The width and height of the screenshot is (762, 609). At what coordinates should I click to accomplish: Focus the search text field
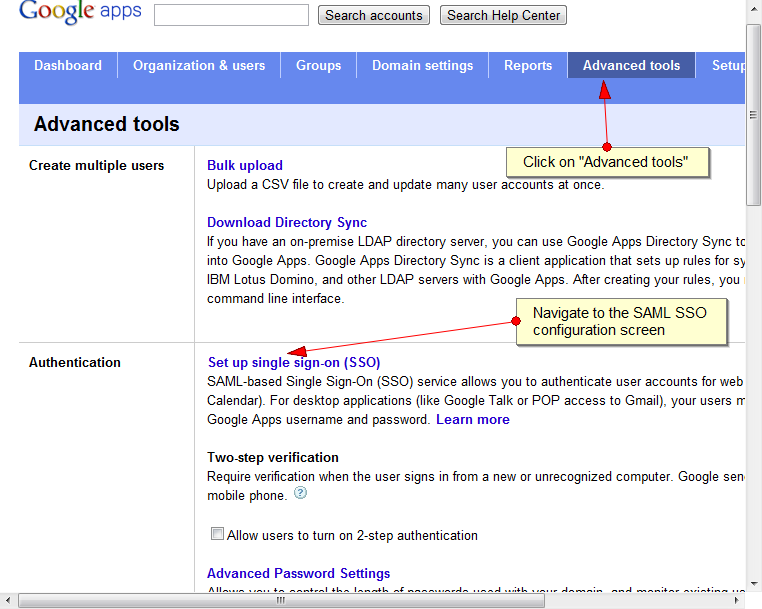pyautogui.click(x=231, y=15)
